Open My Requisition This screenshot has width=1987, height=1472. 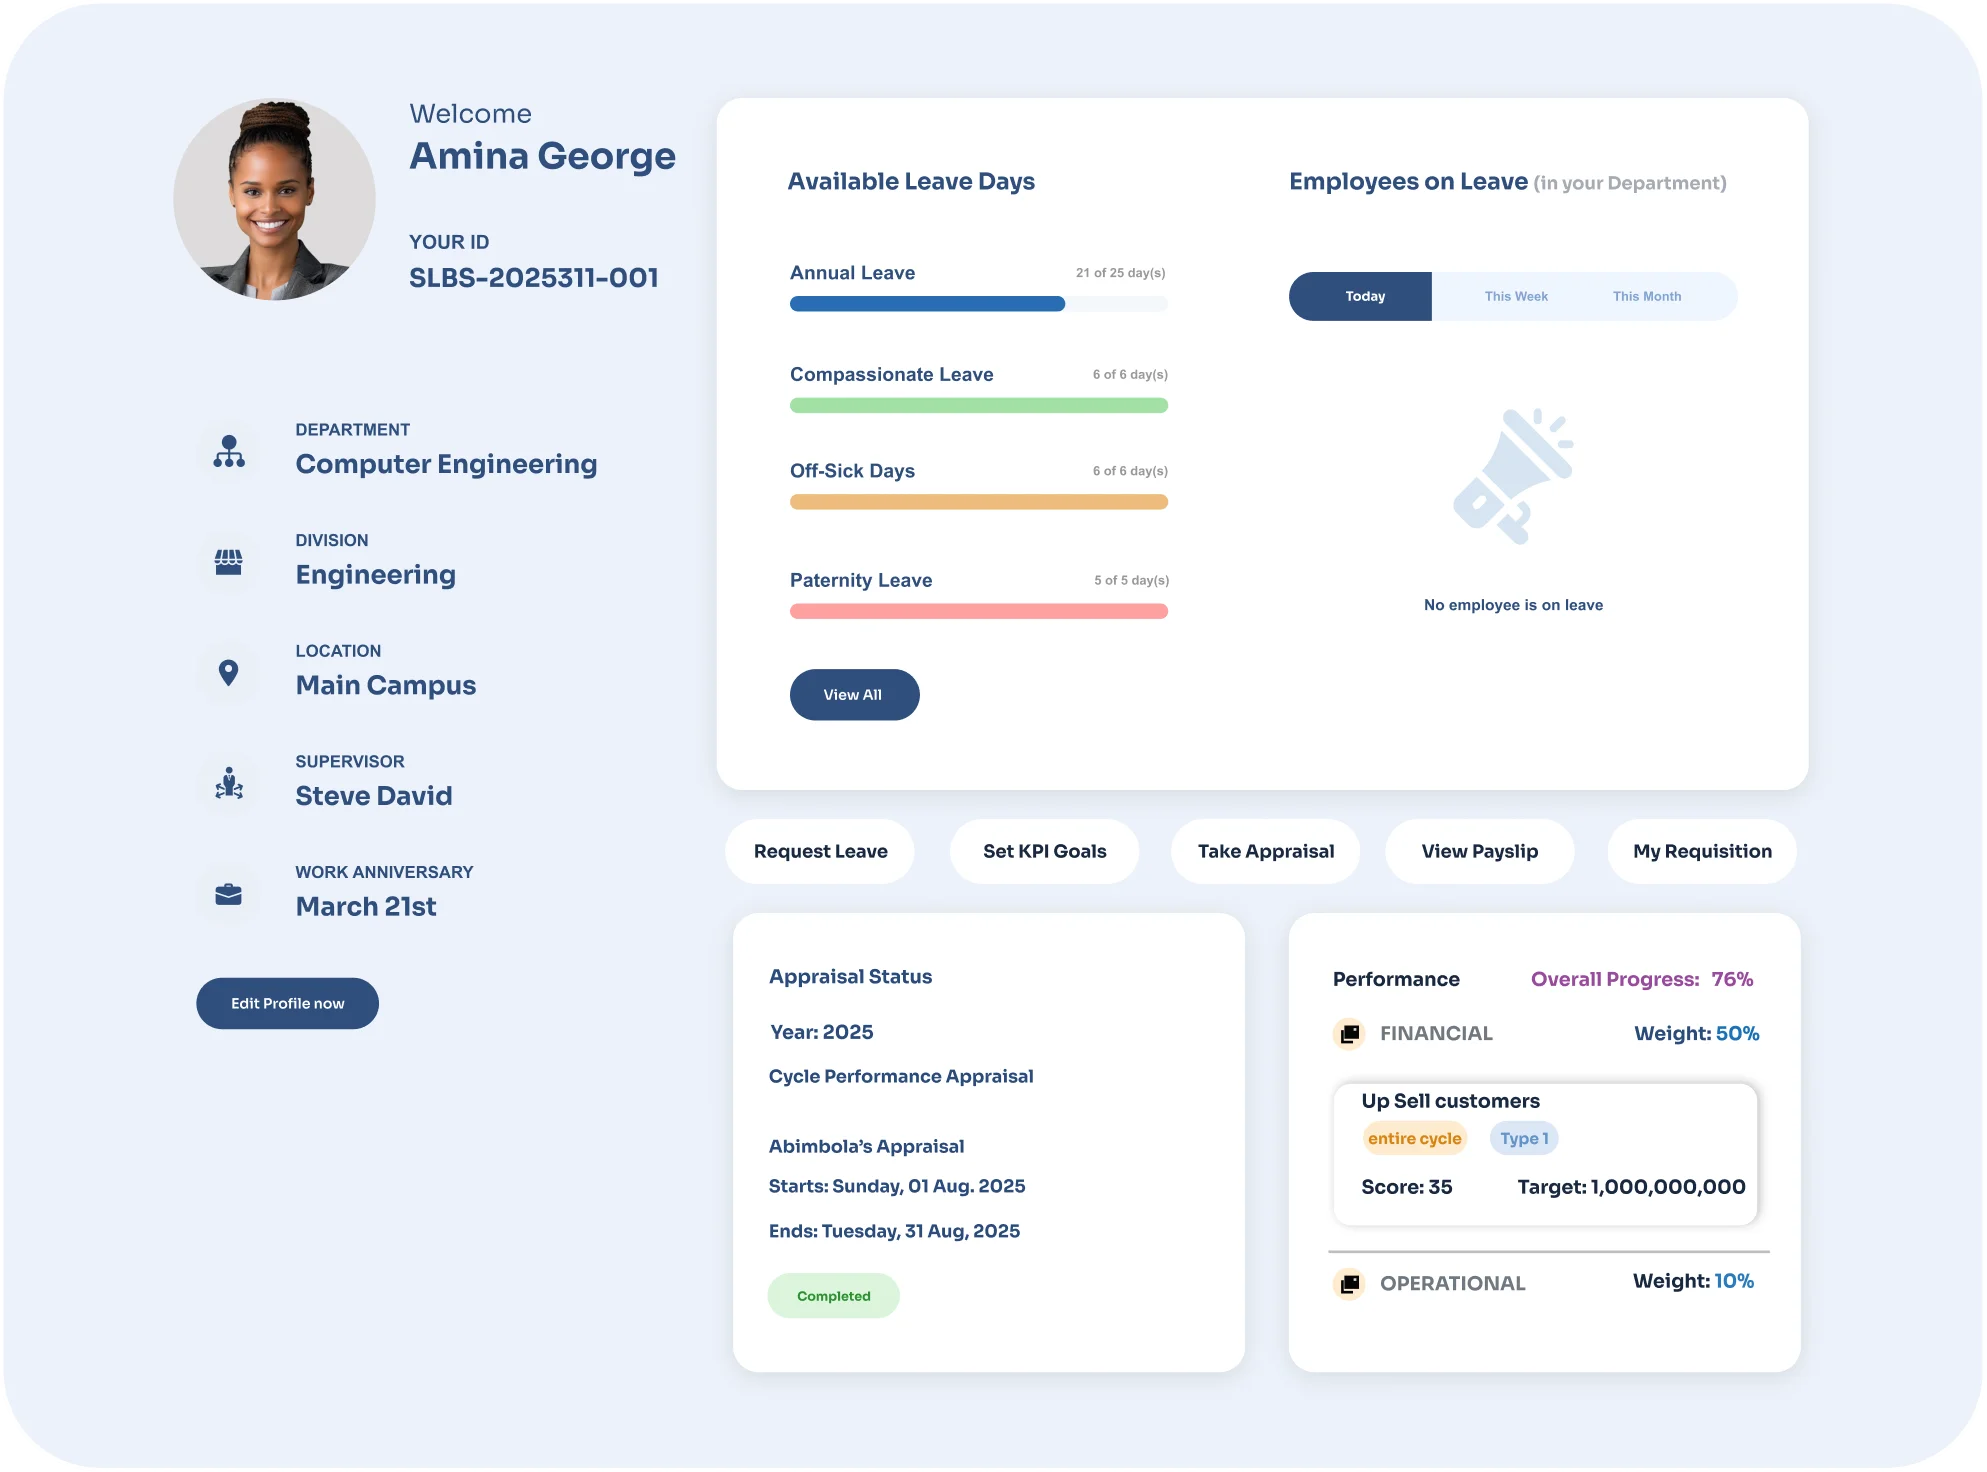coord(1701,851)
